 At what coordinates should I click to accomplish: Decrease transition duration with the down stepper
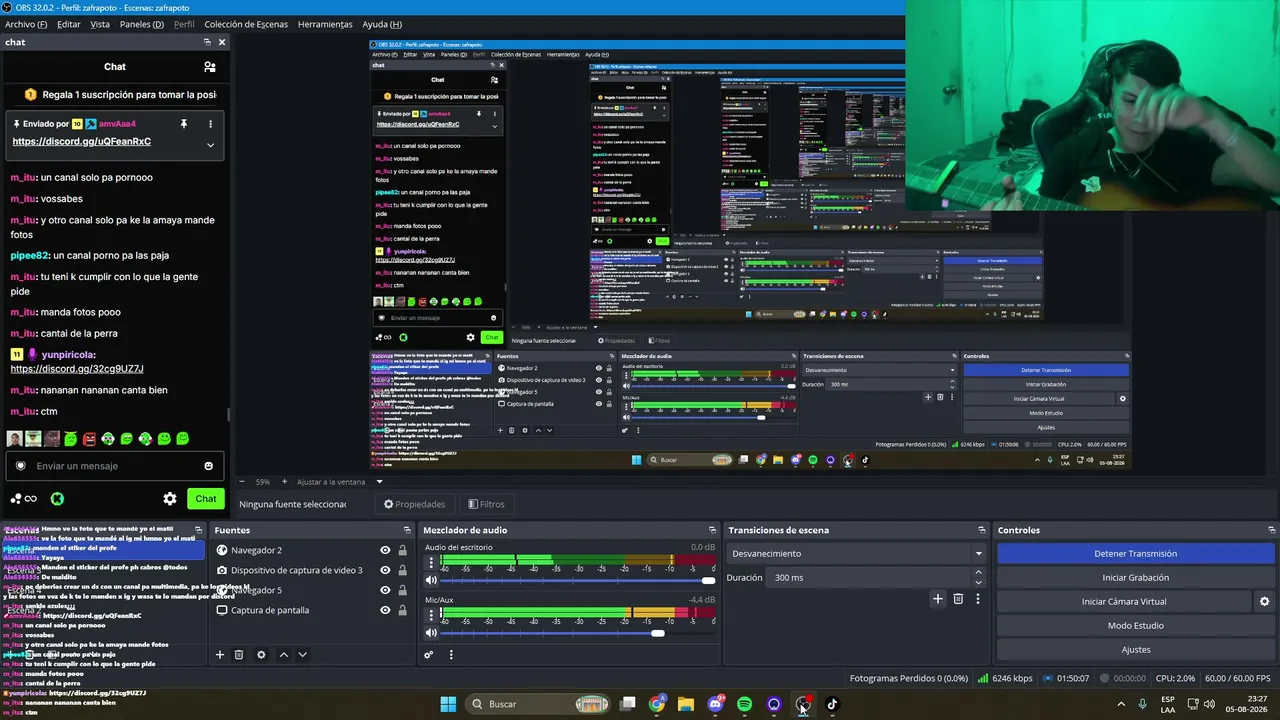pyautogui.click(x=978, y=582)
